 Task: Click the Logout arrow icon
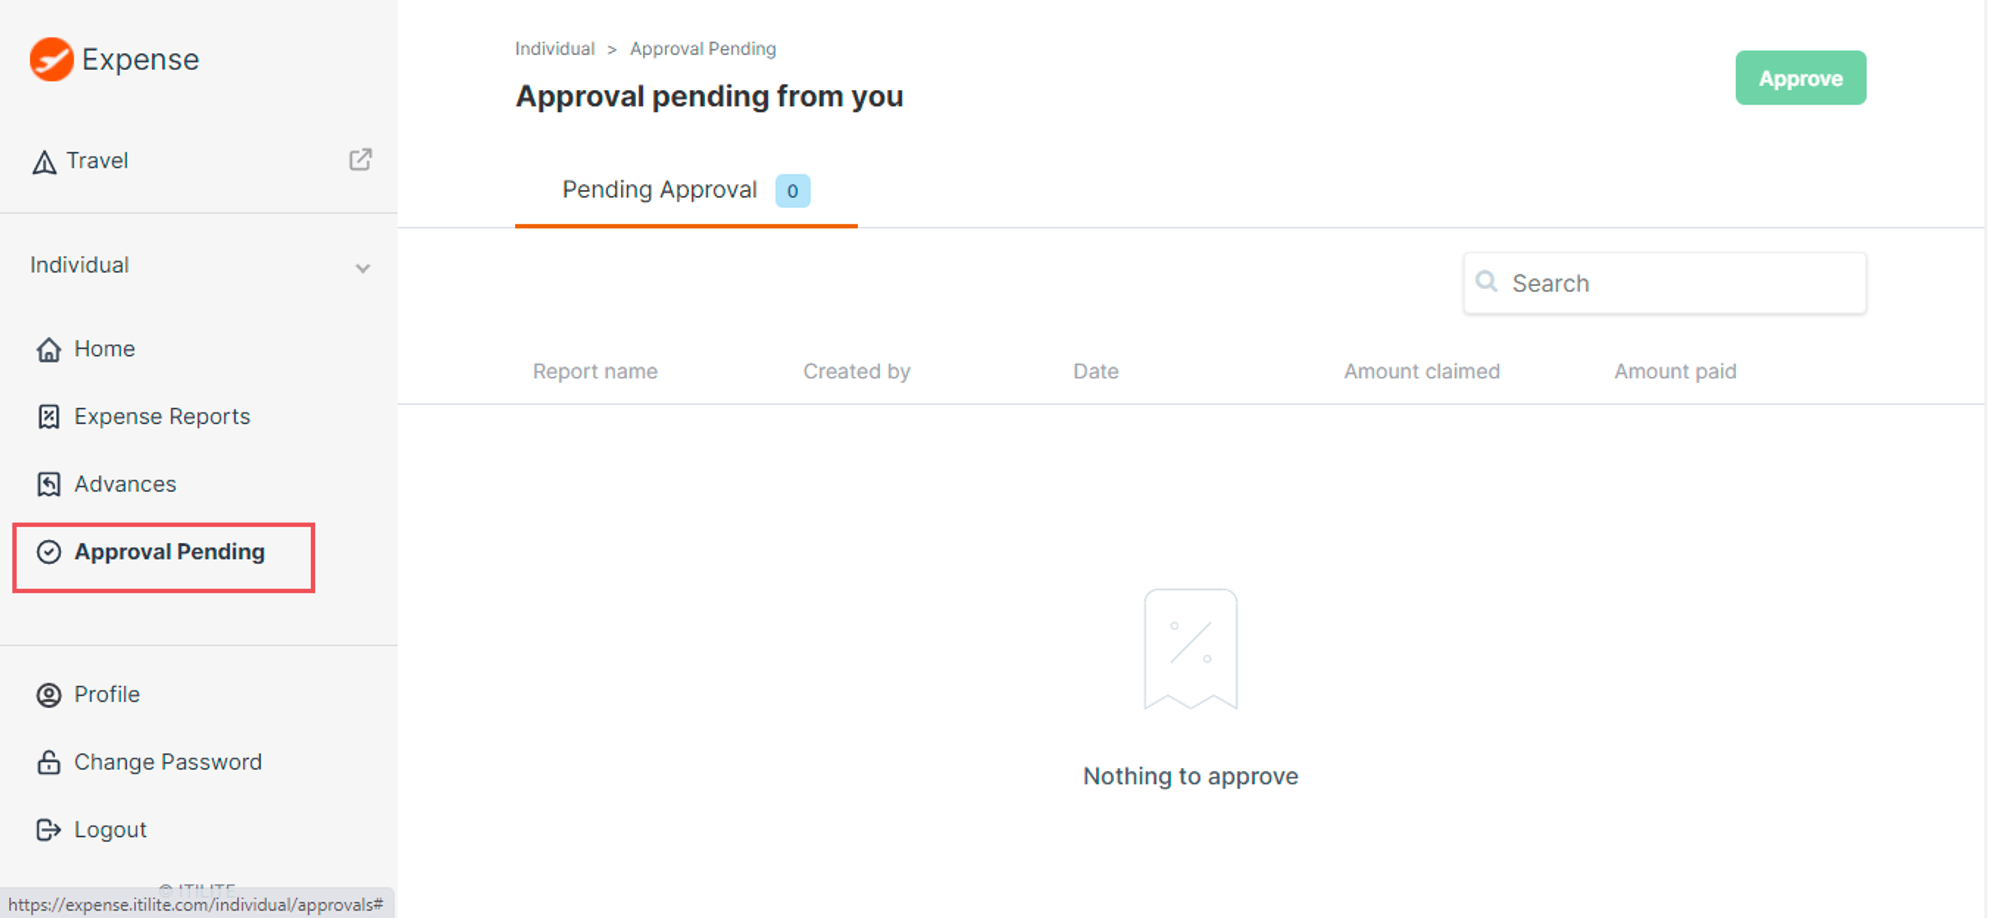[x=48, y=830]
